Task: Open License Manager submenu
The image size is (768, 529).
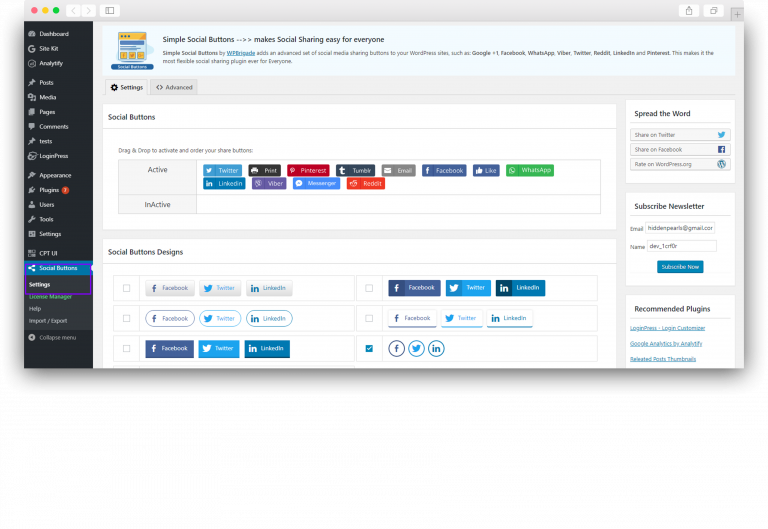Action: 50,296
